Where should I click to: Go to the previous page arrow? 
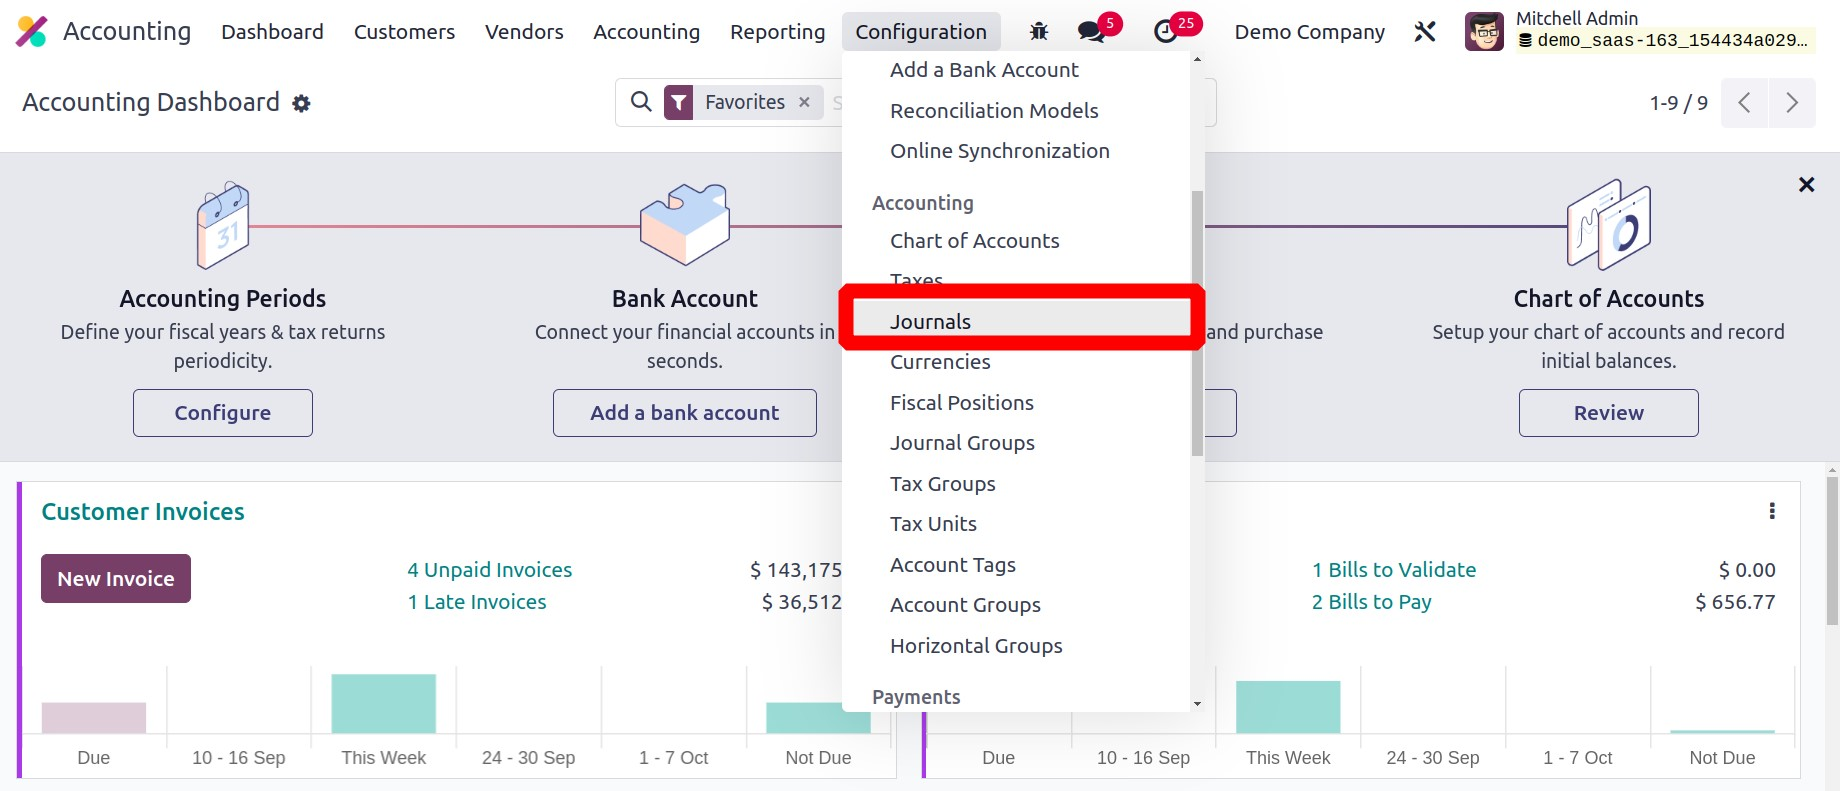coord(1744,103)
